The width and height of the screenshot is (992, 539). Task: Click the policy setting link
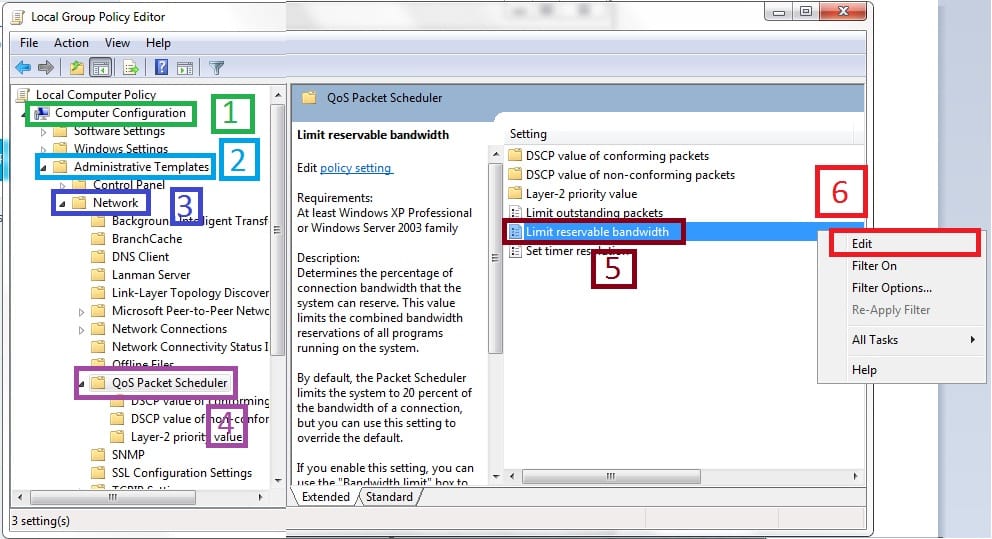[x=356, y=168]
